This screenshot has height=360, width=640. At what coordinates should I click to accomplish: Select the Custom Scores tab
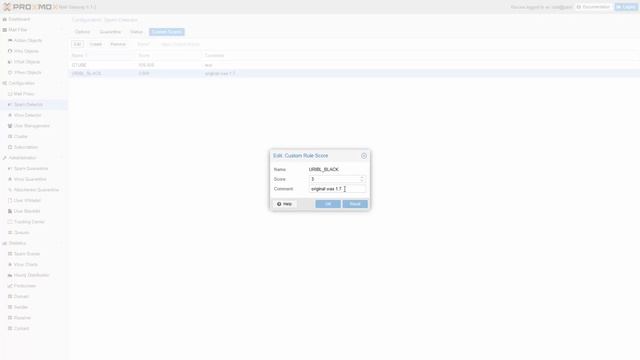click(x=167, y=32)
